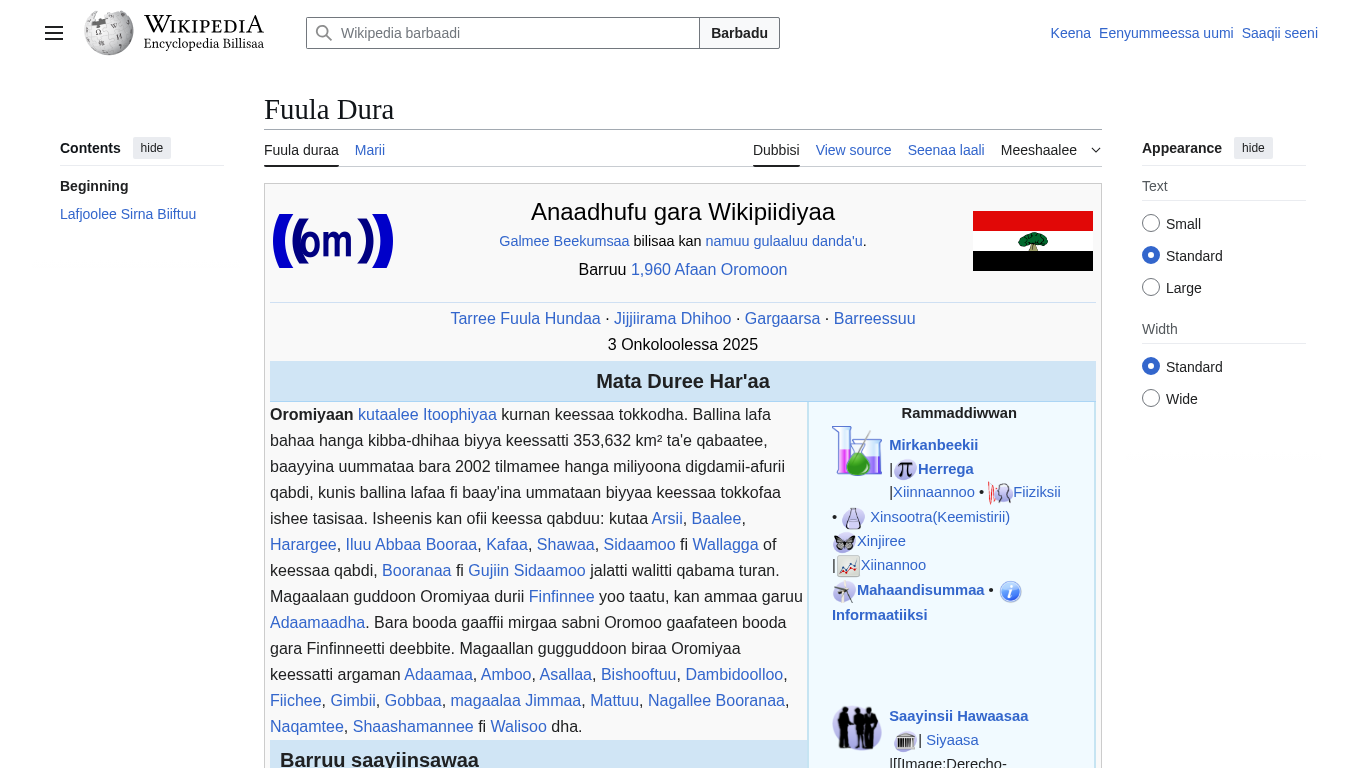Image resolution: width=1366 pixels, height=768 pixels.
Task: Click the Barbadu search button
Action: coord(739,33)
